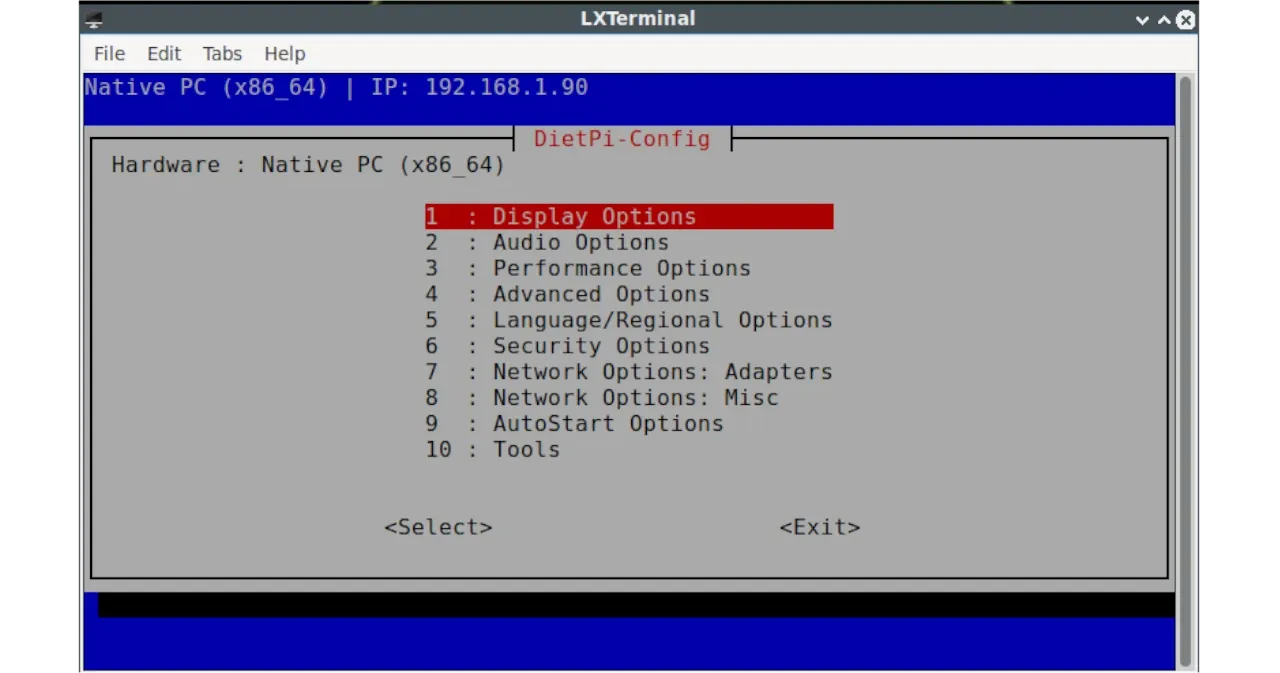Select Network Options: Adapters
This screenshot has height=673, width=1280.
click(x=661, y=373)
